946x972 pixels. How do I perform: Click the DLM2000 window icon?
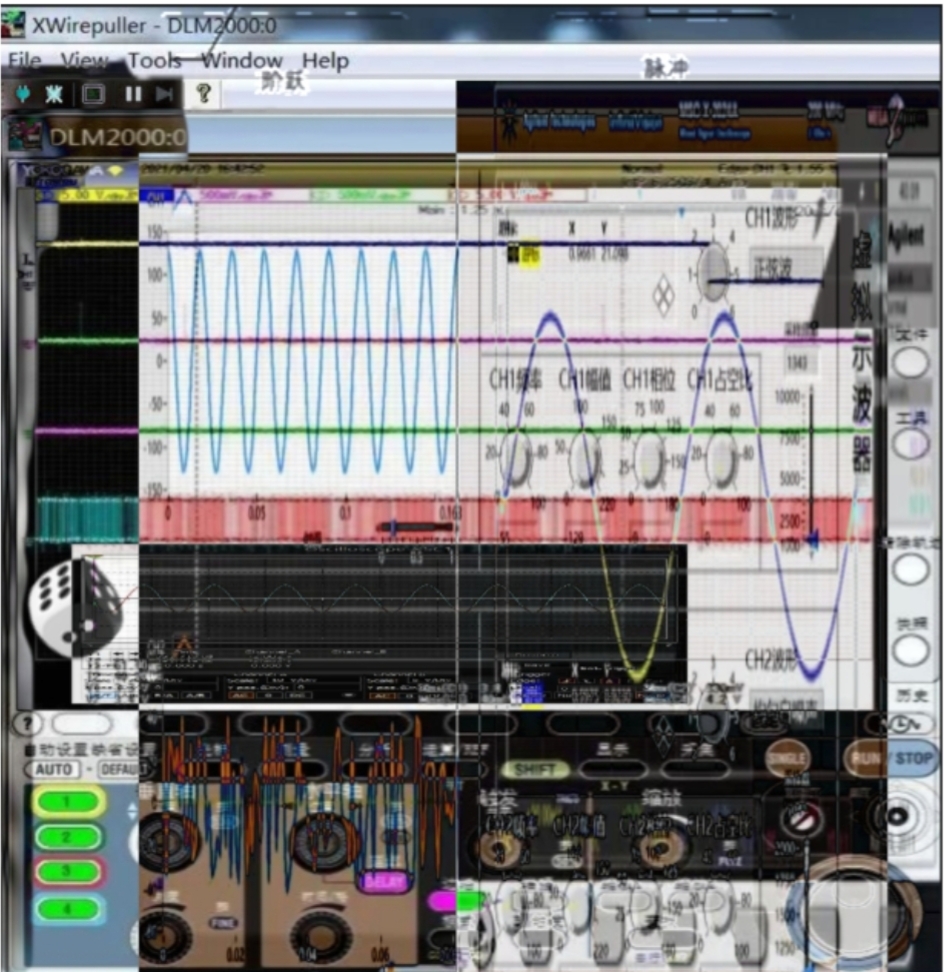click(23, 134)
